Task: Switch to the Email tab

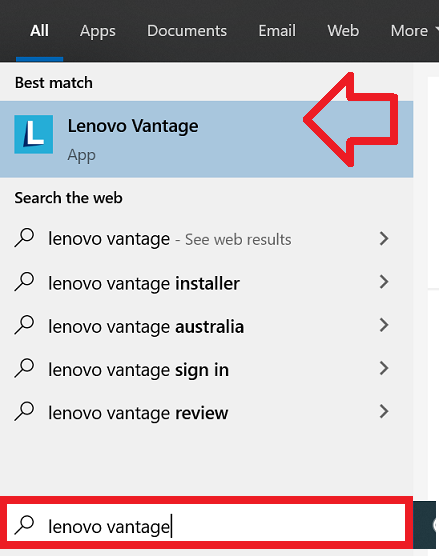Action: coord(277,31)
